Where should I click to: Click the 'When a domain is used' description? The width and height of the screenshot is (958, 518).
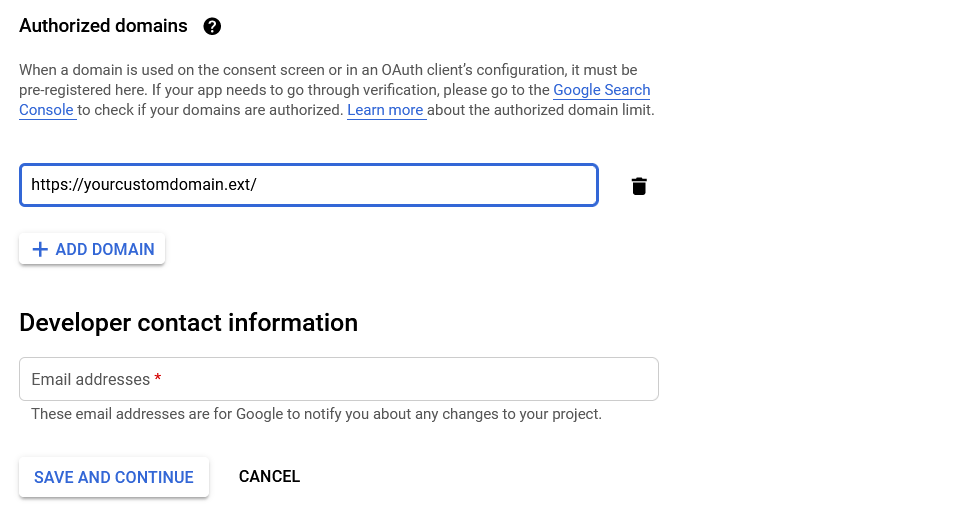pyautogui.click(x=337, y=90)
